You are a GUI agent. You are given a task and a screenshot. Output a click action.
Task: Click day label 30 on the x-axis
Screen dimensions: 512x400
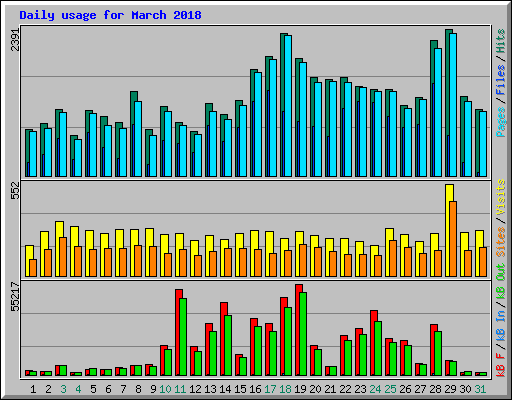coord(465,389)
